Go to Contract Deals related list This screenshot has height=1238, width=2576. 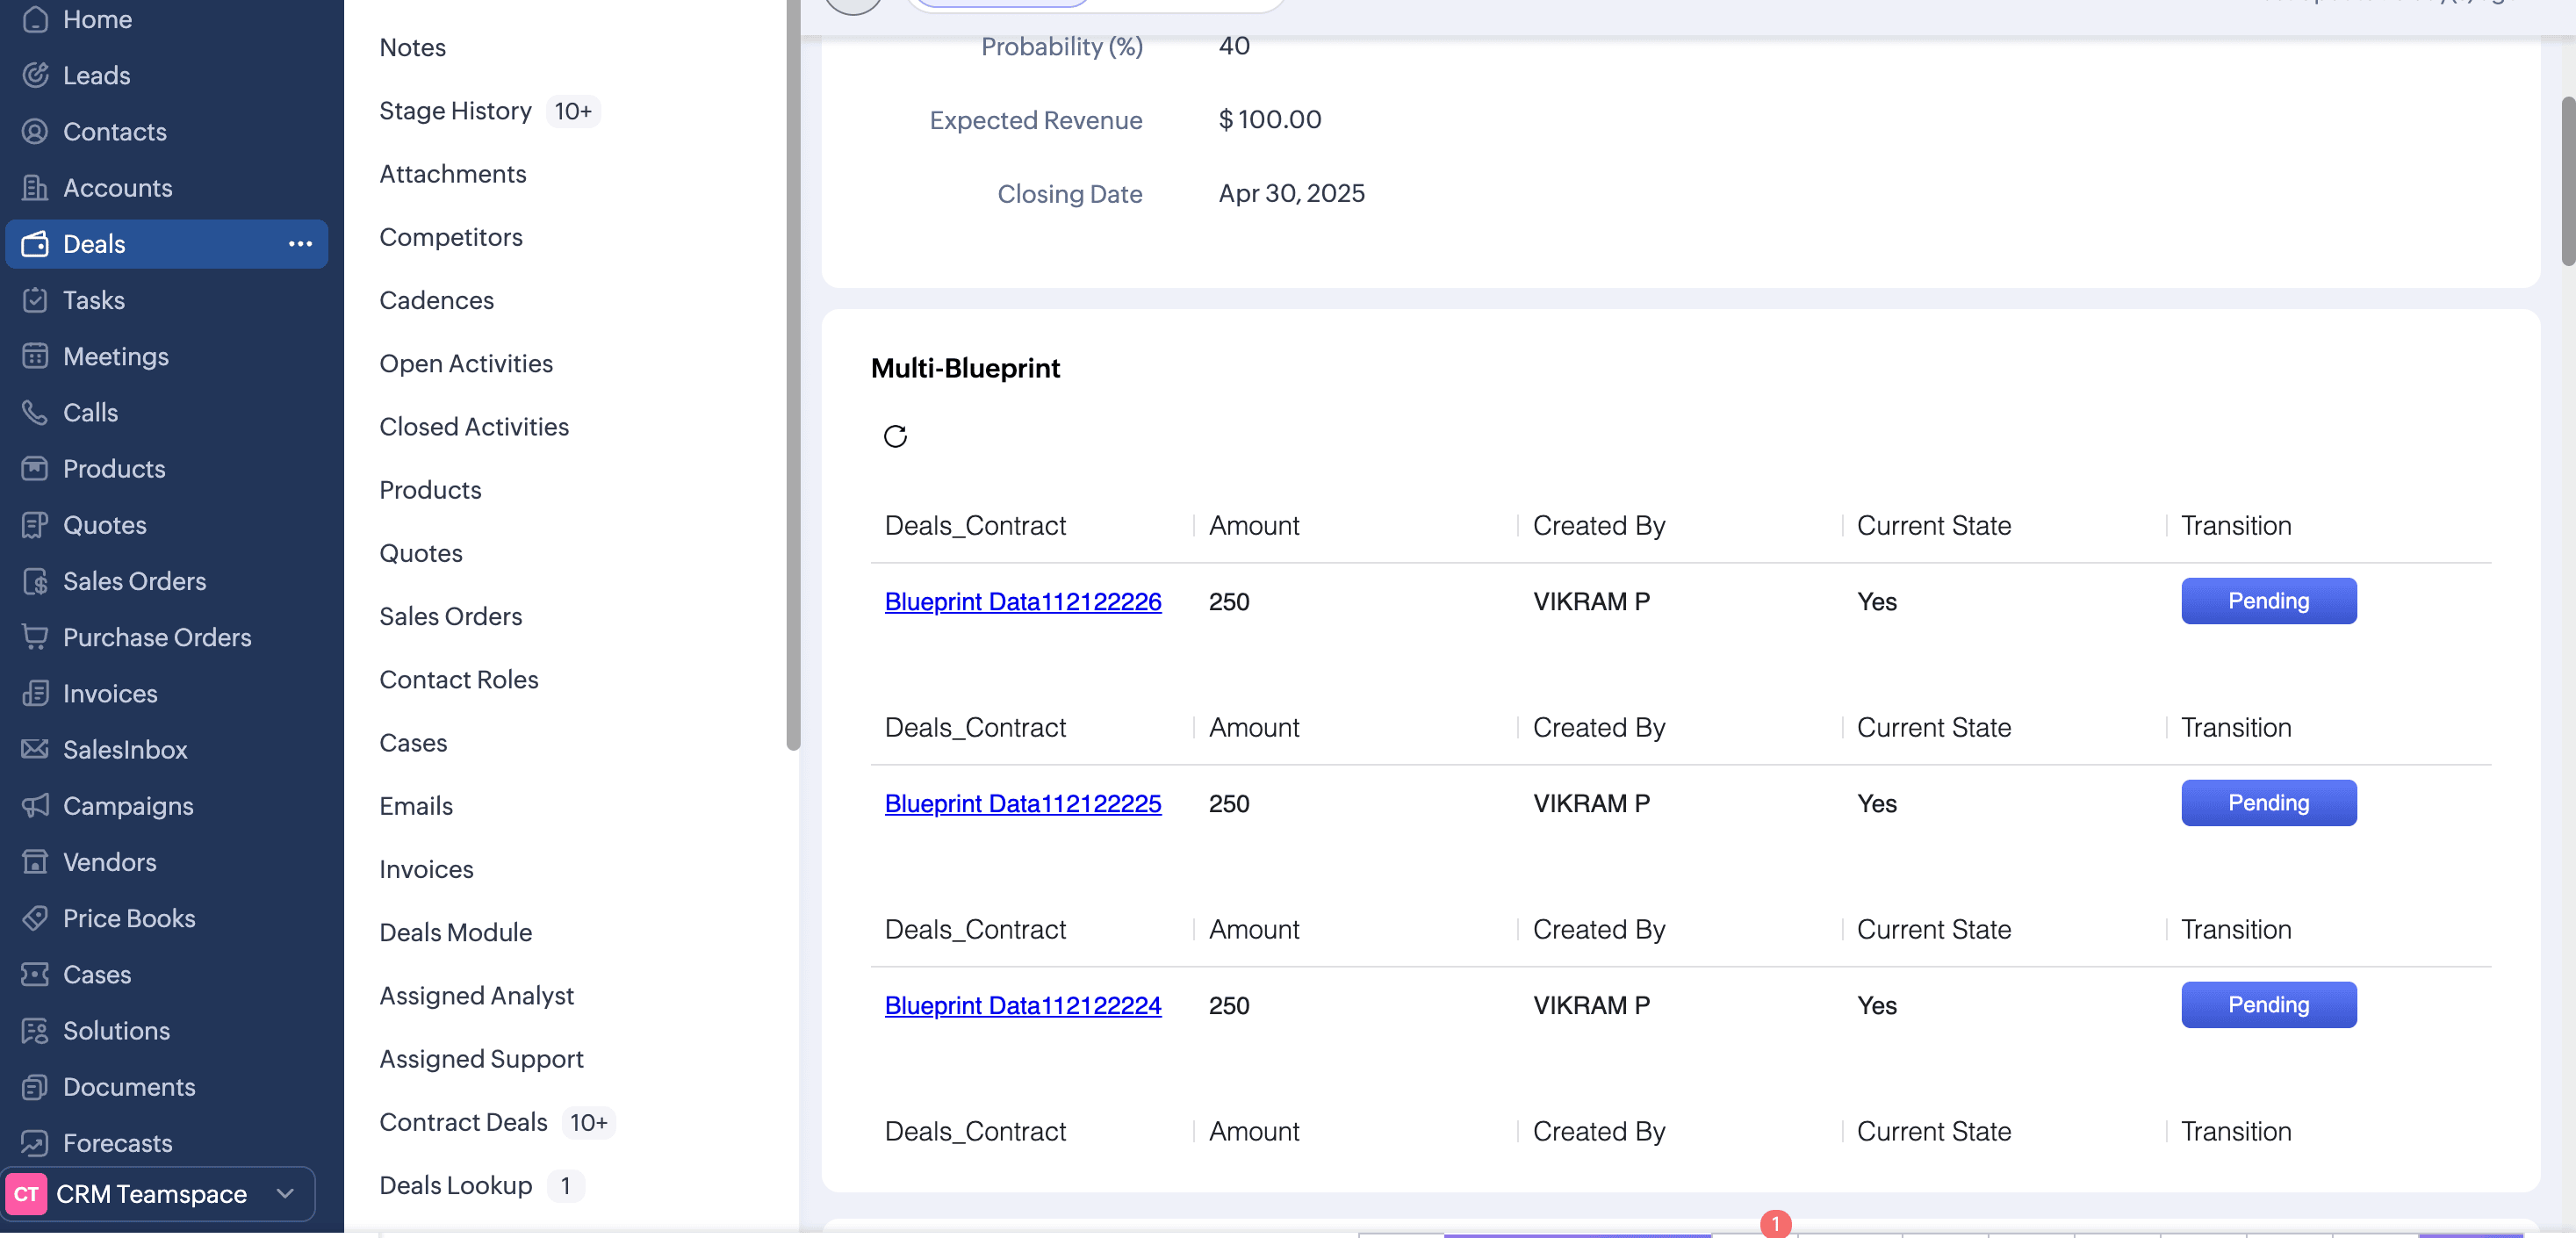pos(463,1122)
